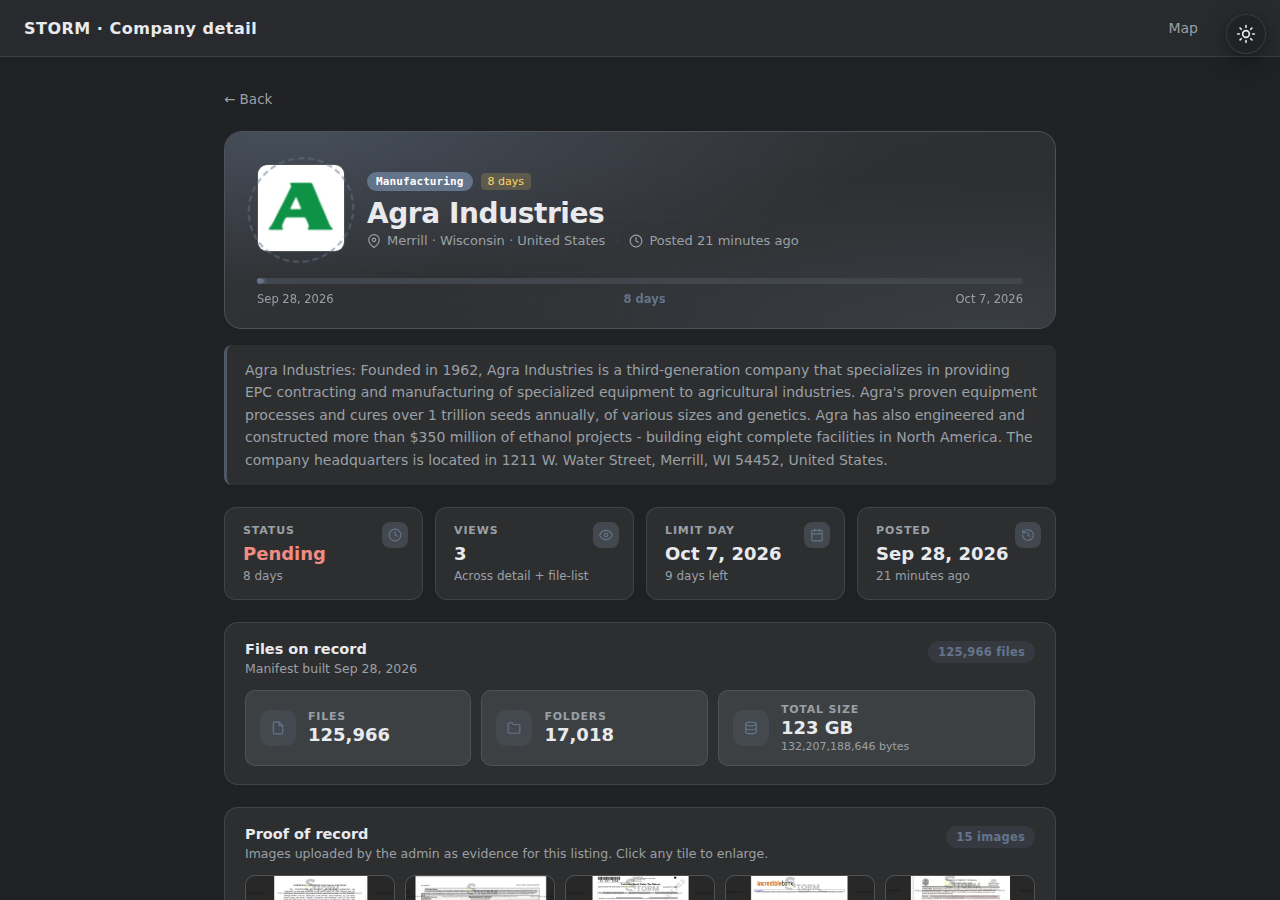
Task: Click the 8 days yellow badge
Action: [x=506, y=181]
